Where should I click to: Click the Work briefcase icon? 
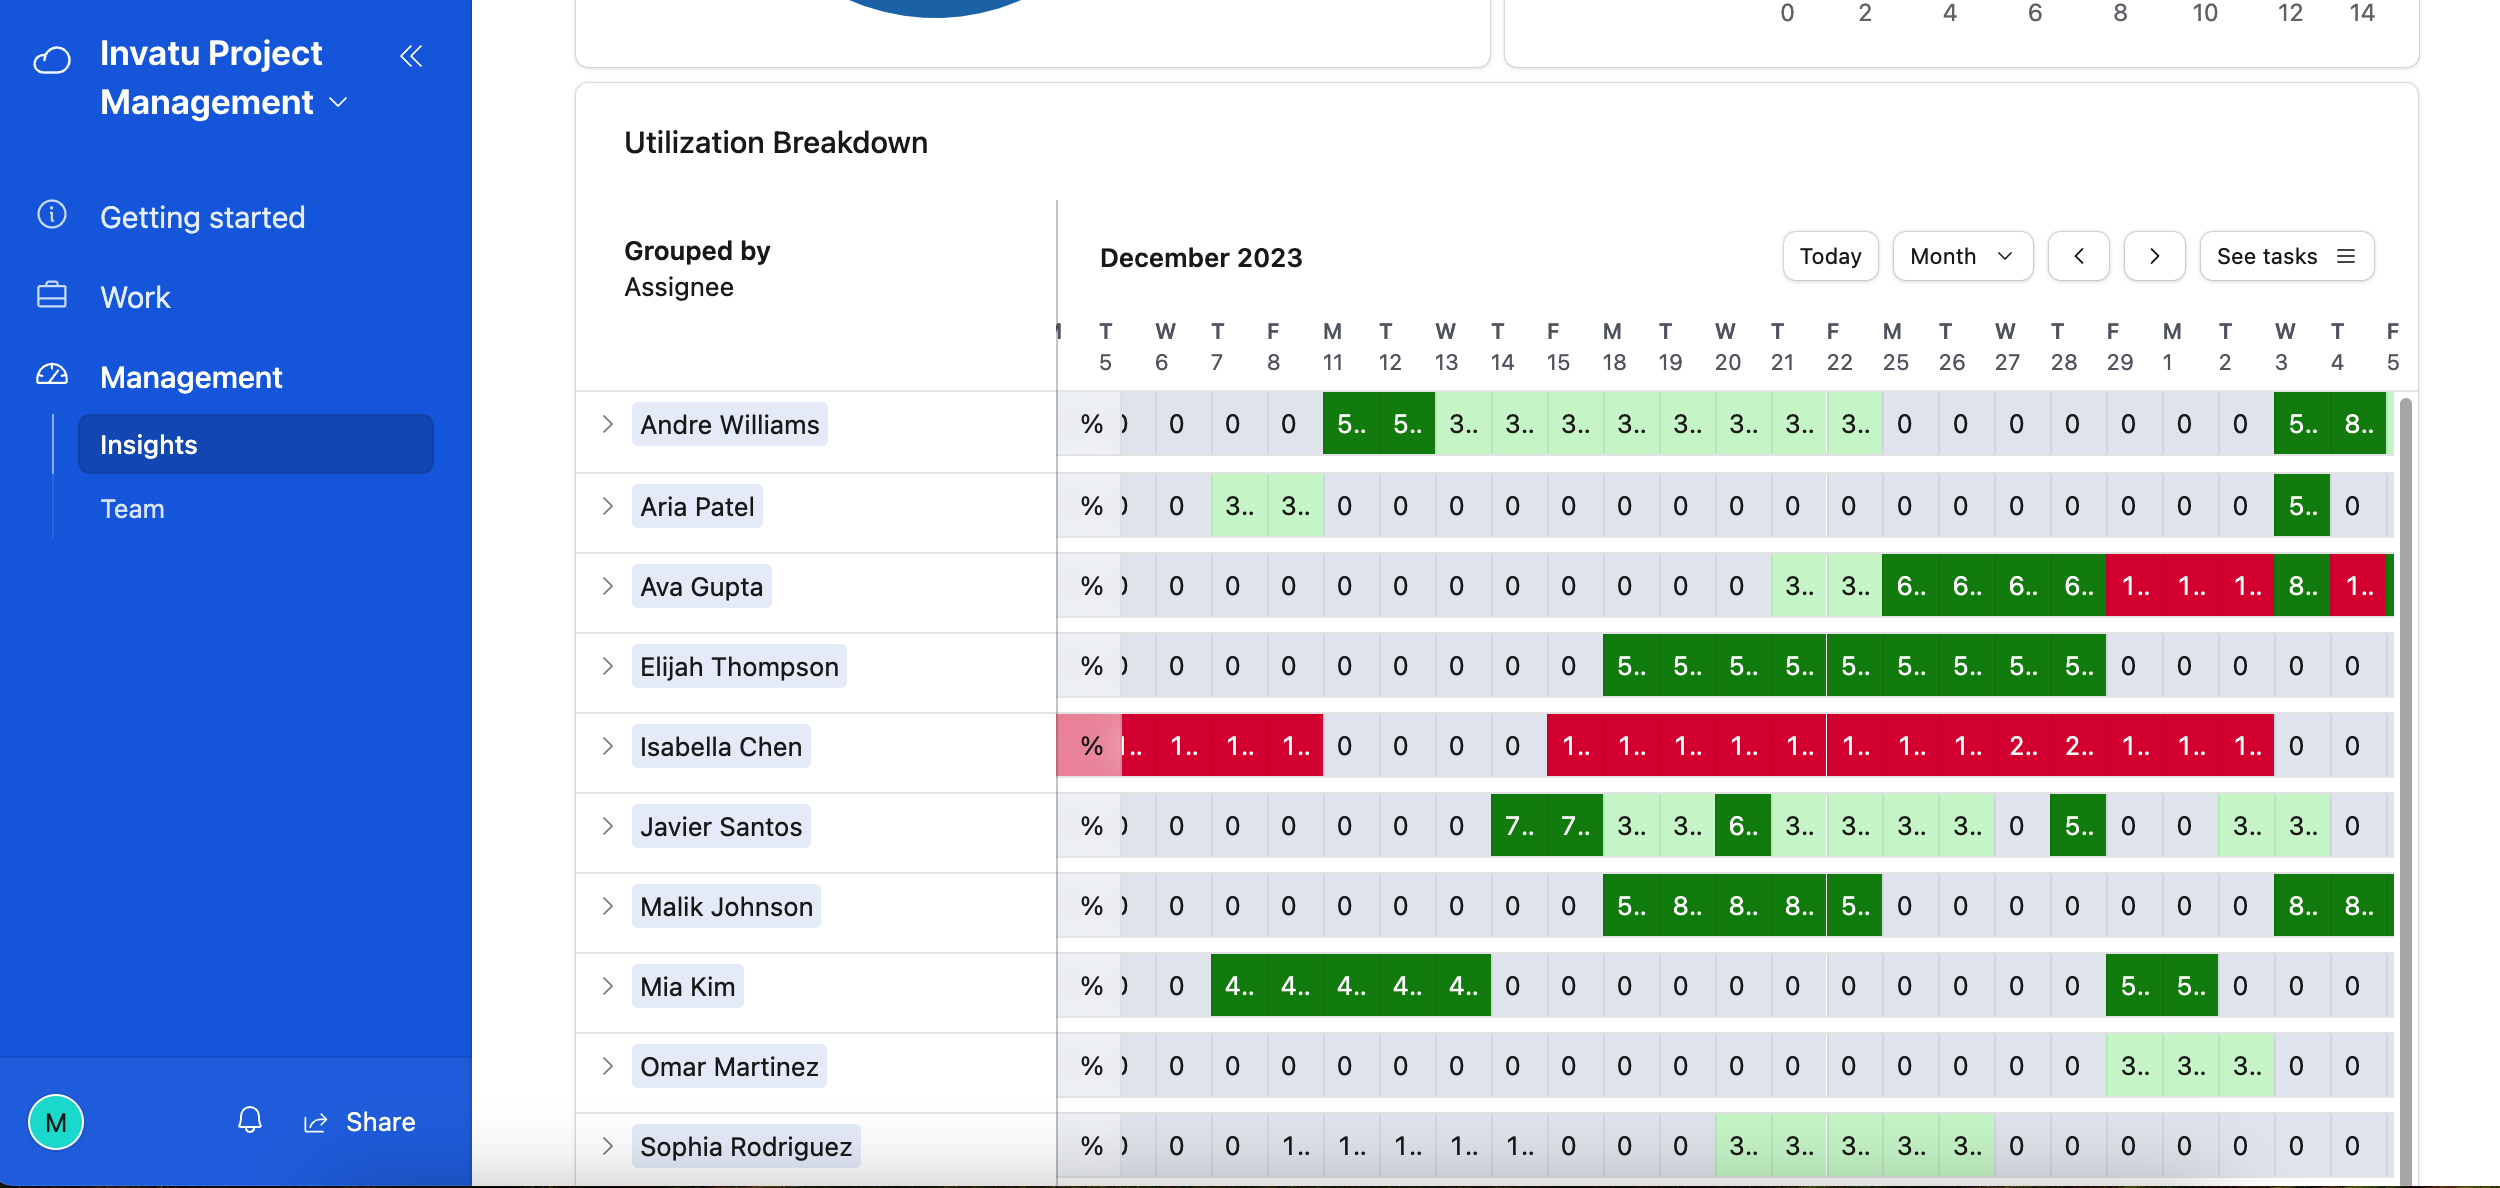pos(52,296)
